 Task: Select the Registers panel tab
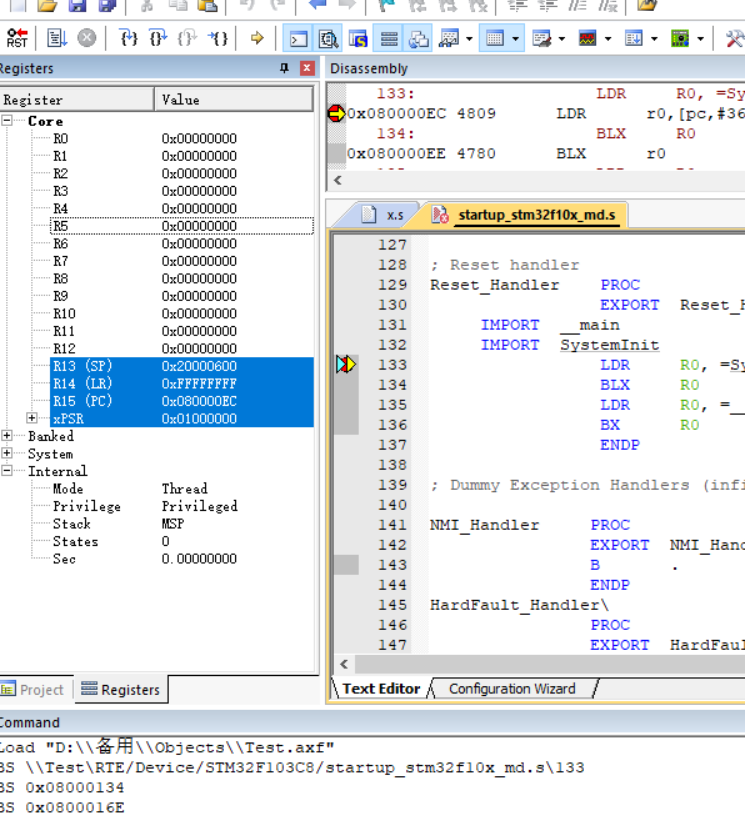[x=121, y=689]
